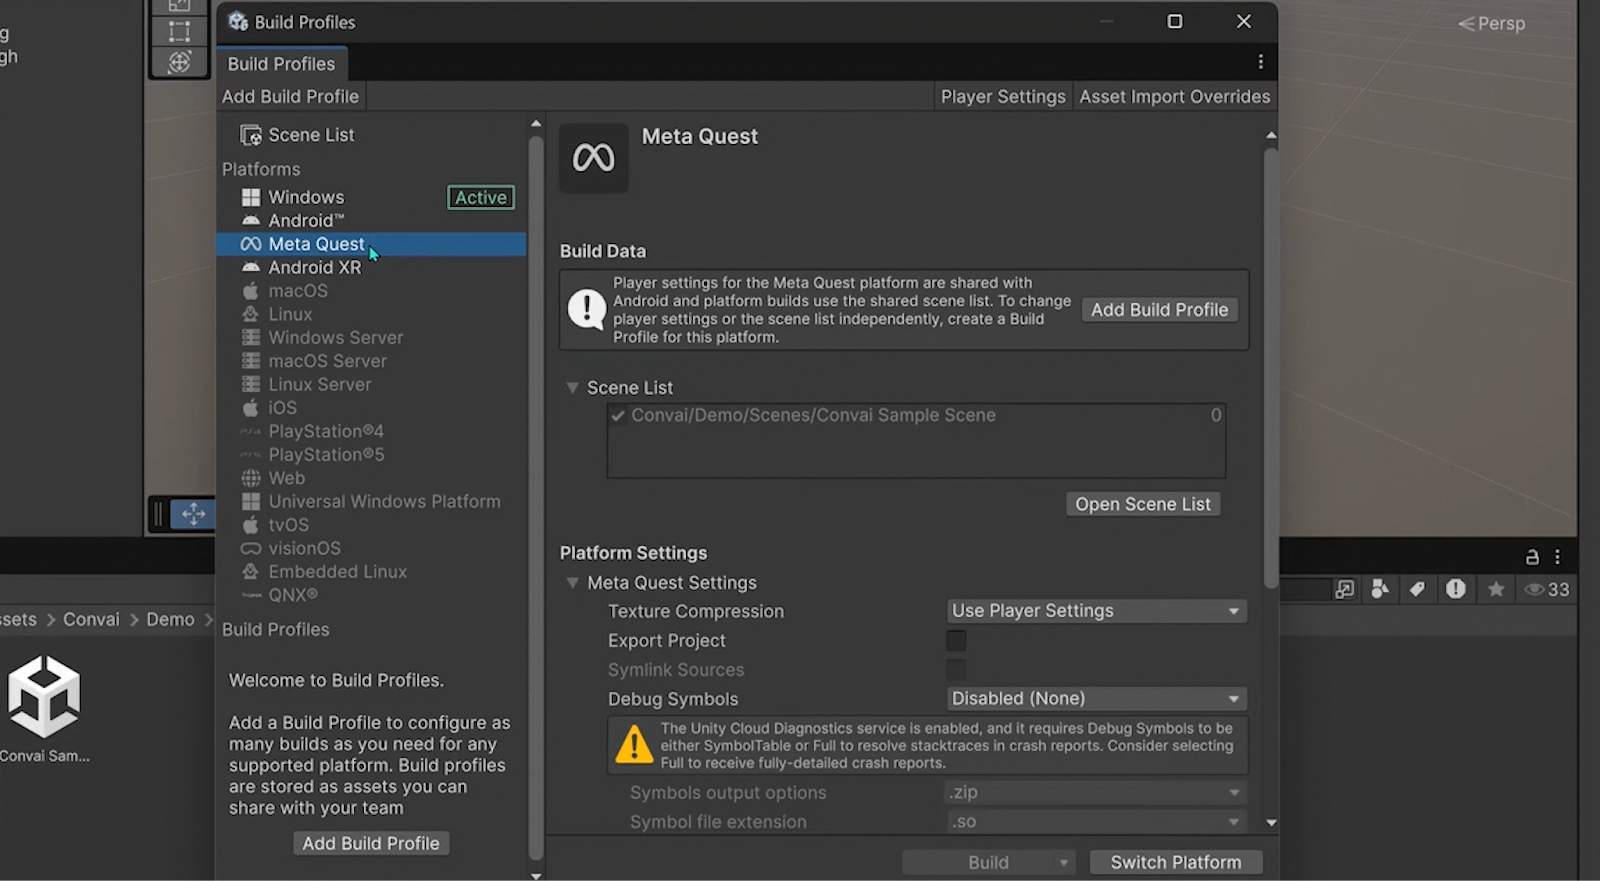Select the PlayStation®5 platform
The width and height of the screenshot is (1600, 881).
click(x=371, y=455)
